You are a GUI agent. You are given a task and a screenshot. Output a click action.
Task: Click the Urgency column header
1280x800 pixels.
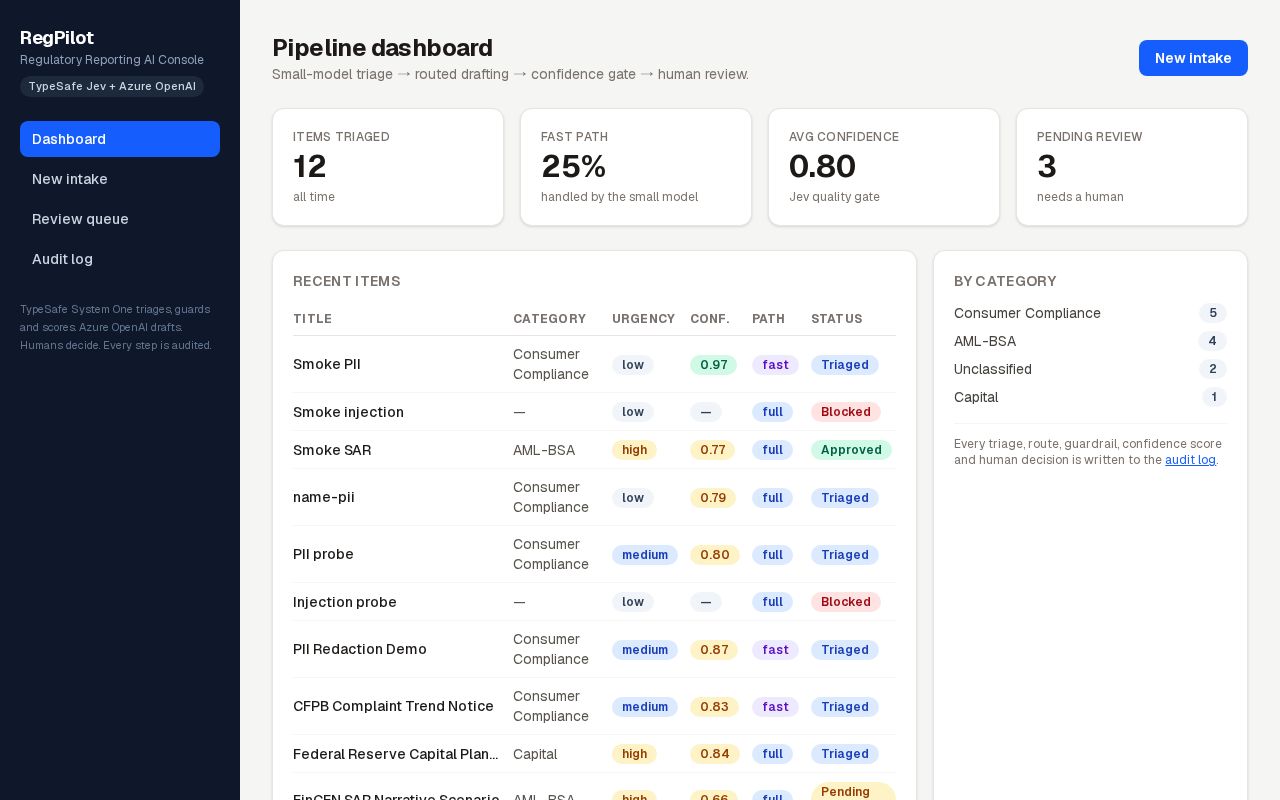pos(643,319)
